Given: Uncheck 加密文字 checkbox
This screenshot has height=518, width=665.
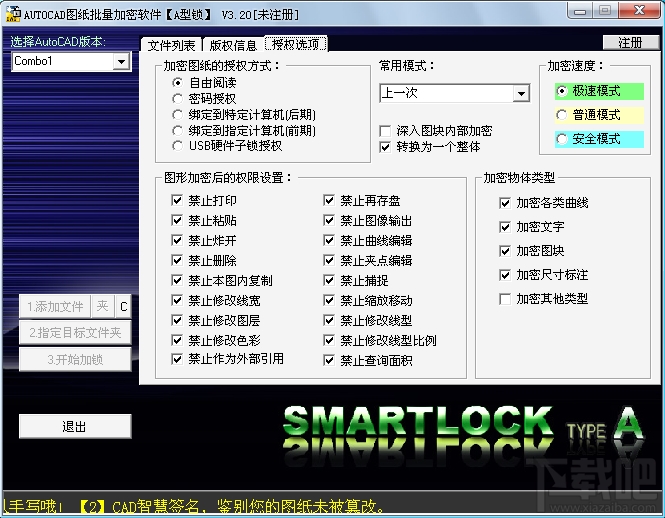Looking at the screenshot, I should click(505, 227).
